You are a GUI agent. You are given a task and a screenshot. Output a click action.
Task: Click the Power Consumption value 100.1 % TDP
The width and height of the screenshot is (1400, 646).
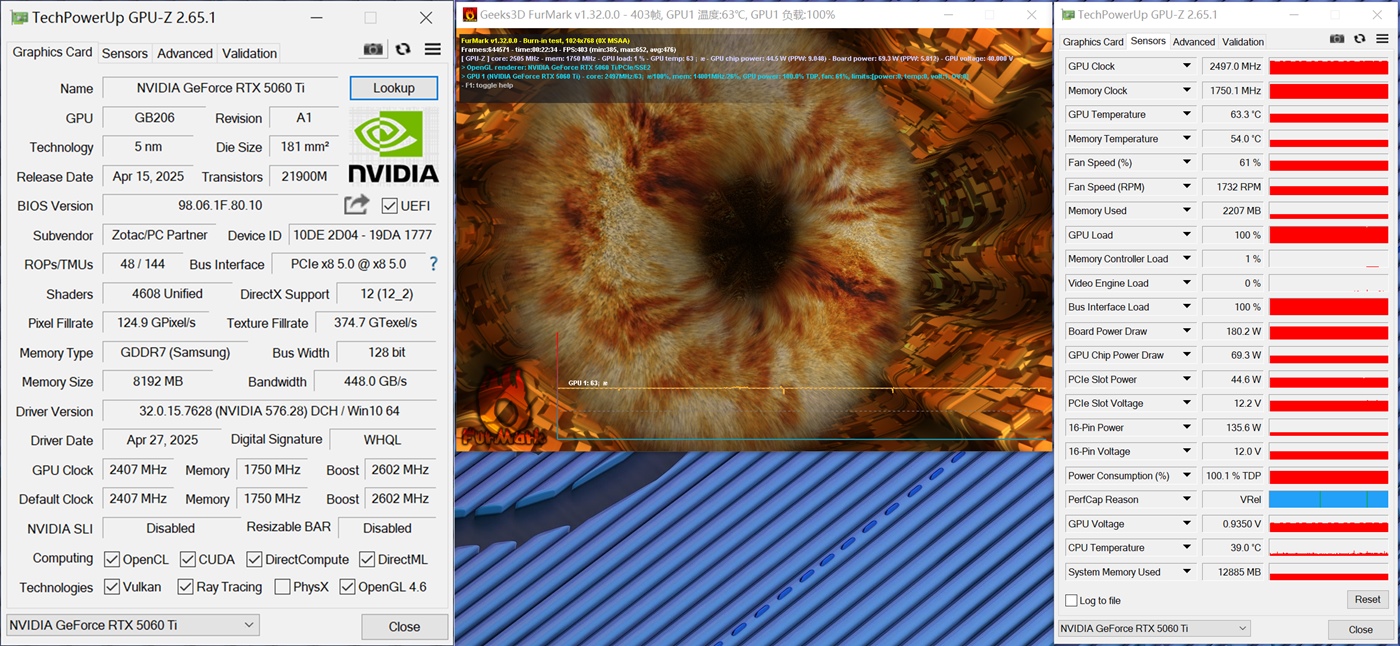point(1233,475)
